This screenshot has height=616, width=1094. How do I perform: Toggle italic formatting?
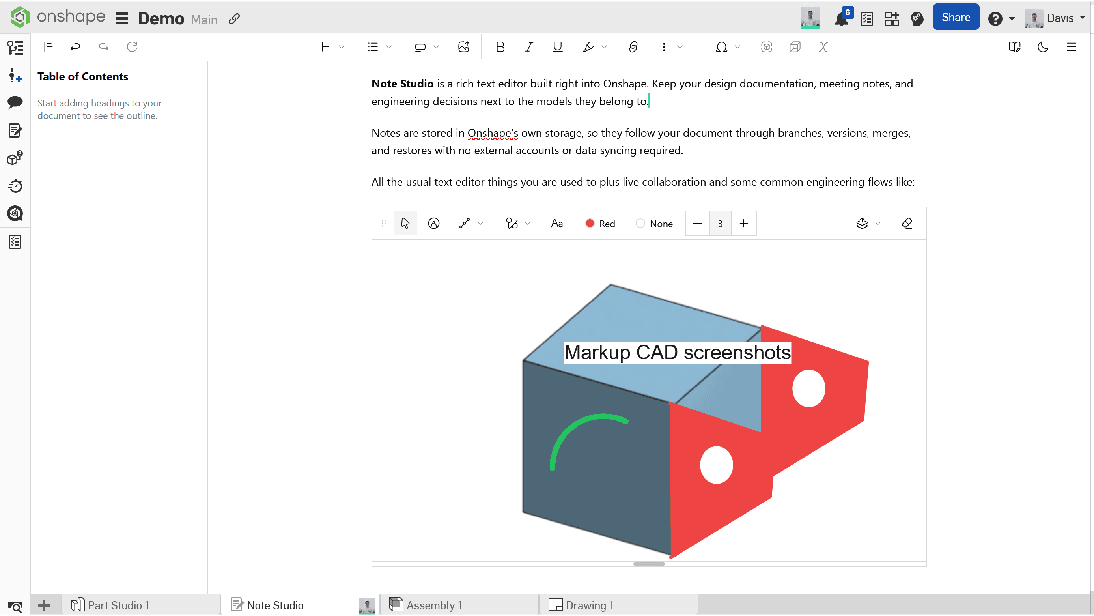[529, 47]
